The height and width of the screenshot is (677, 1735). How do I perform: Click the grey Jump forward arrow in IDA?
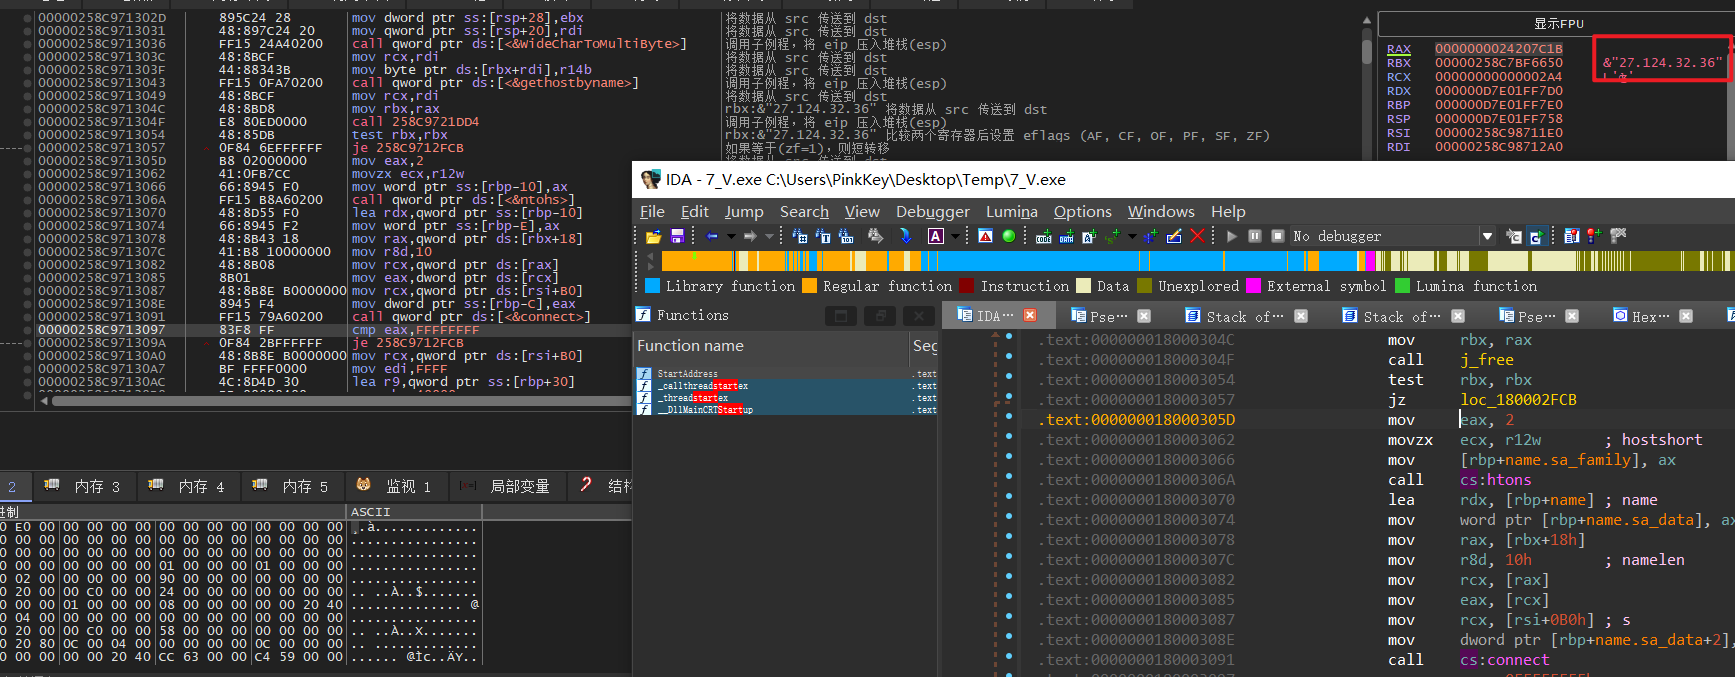(750, 236)
